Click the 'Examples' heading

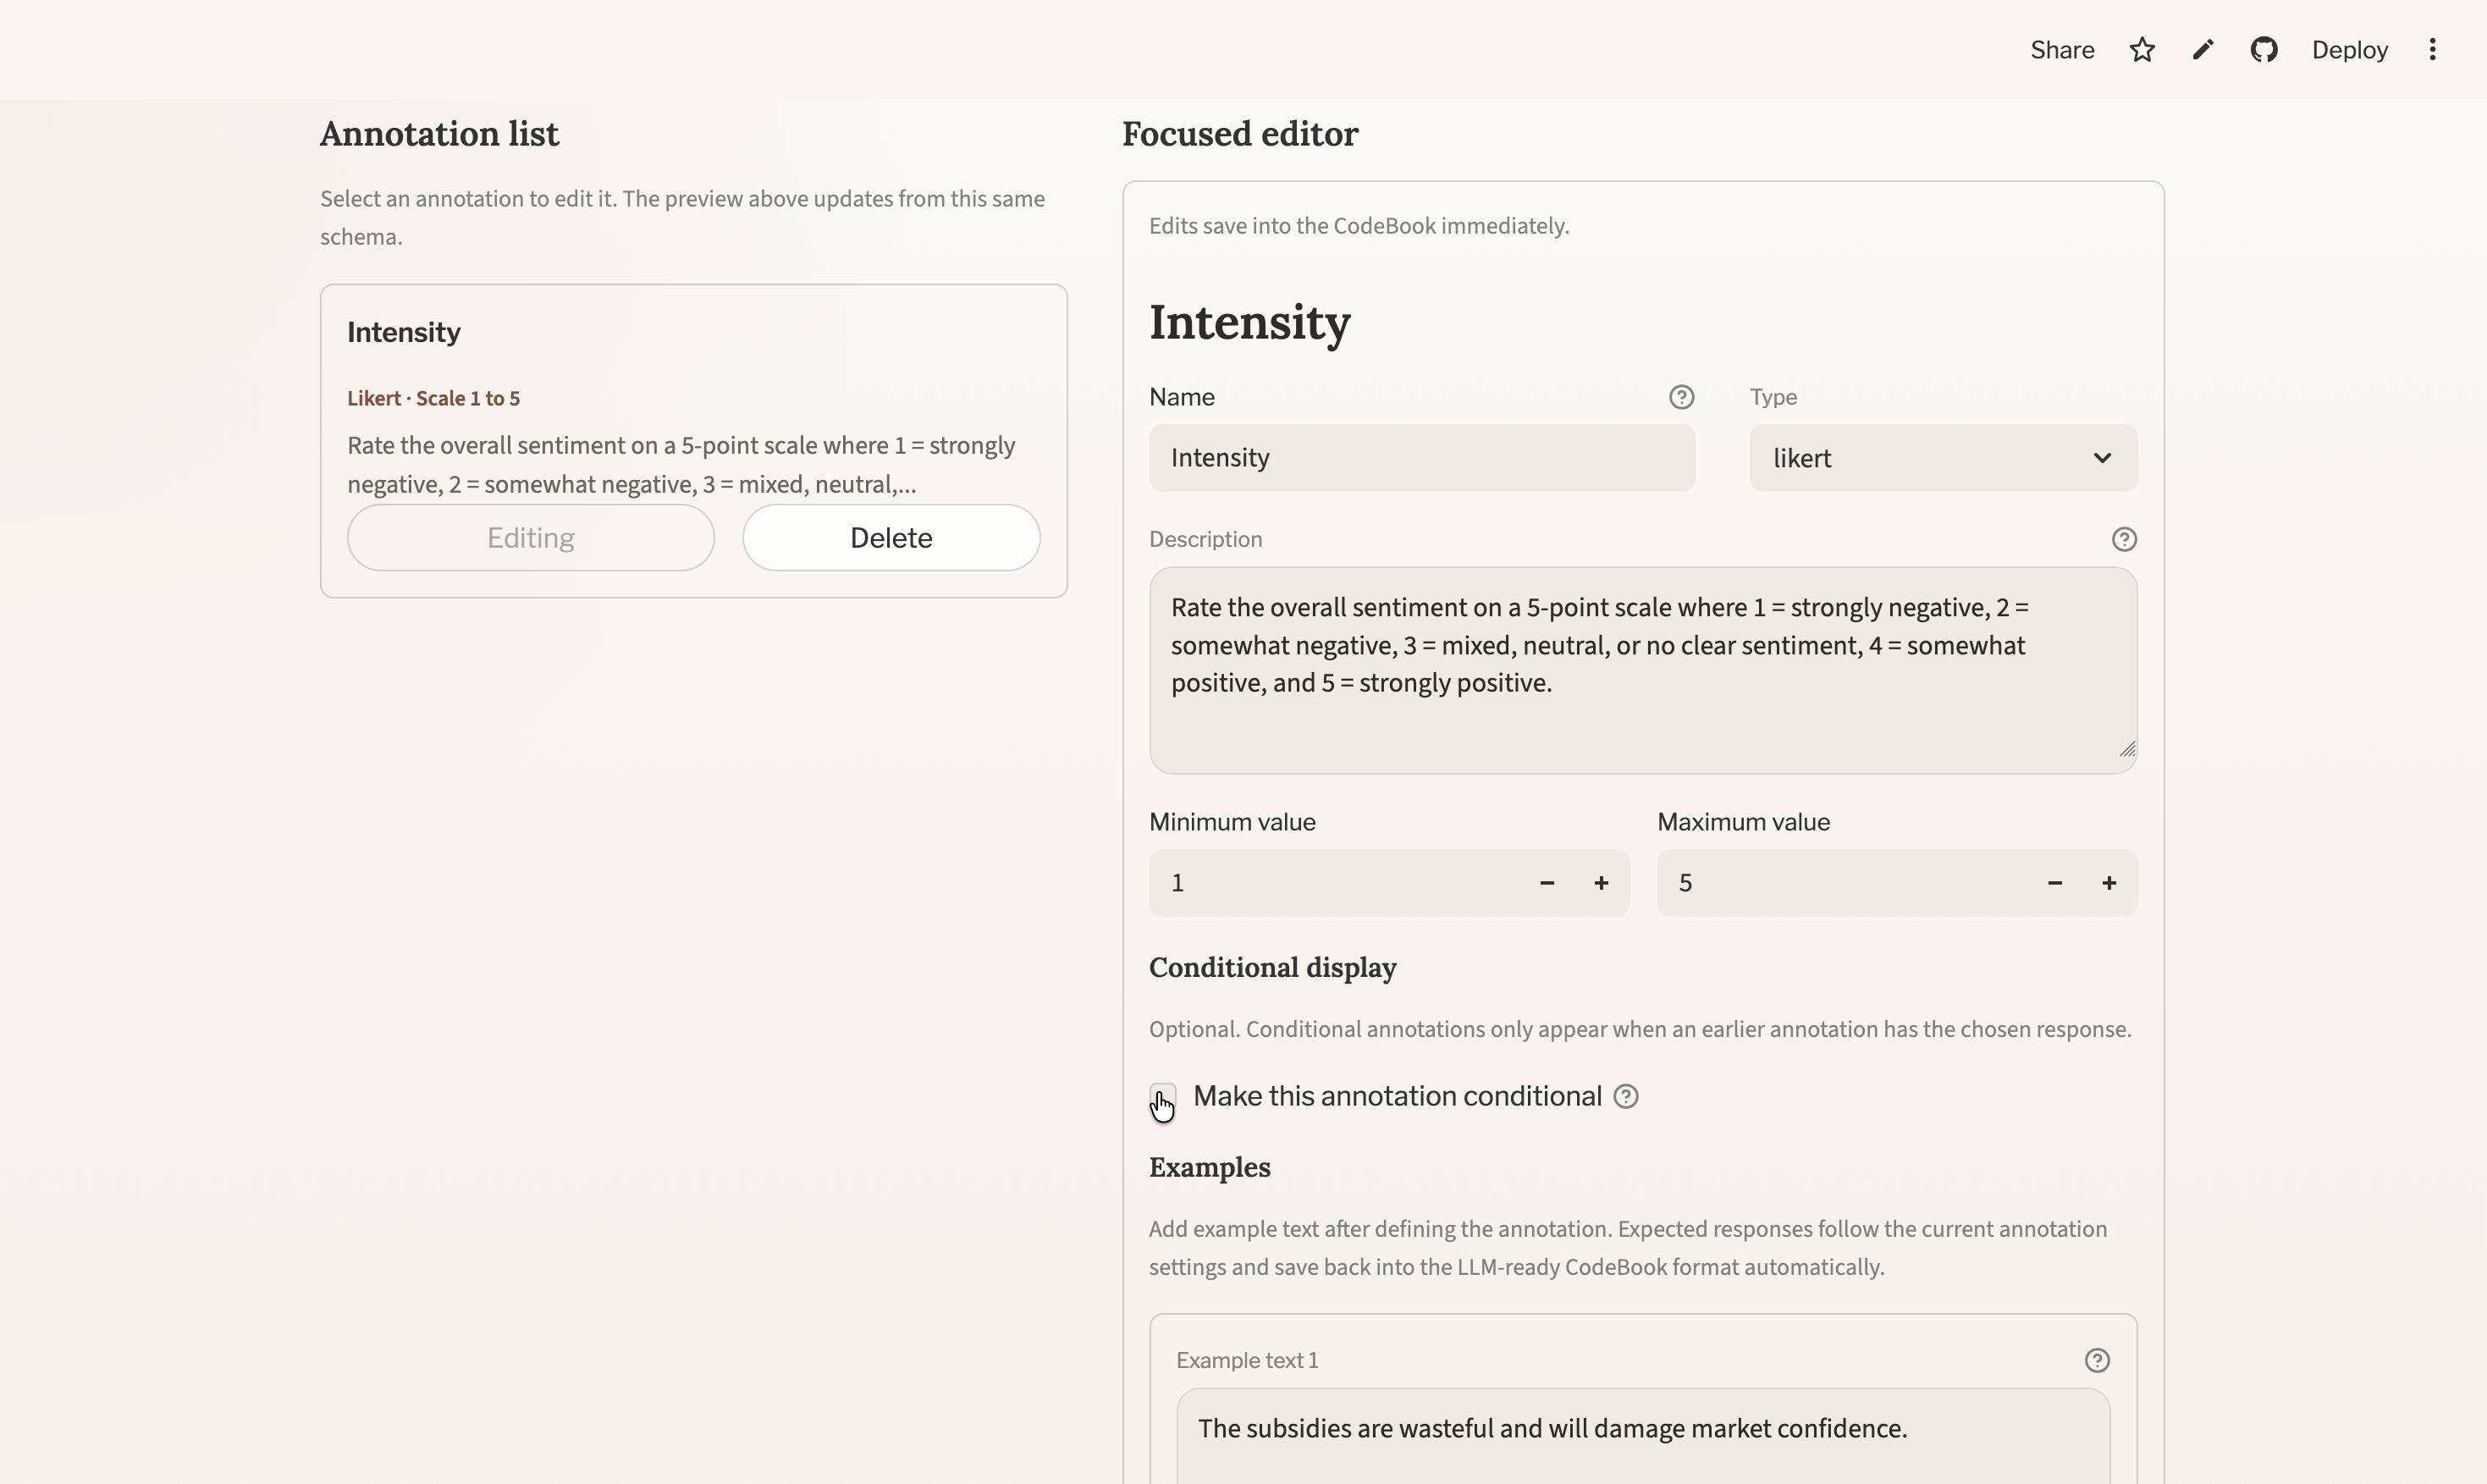[x=1209, y=1168]
